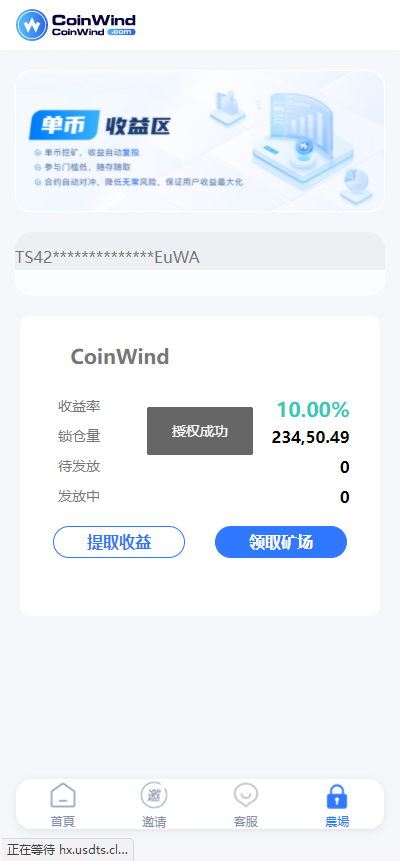Open the customer service smiley icon
The image size is (400, 861).
pyautogui.click(x=246, y=795)
